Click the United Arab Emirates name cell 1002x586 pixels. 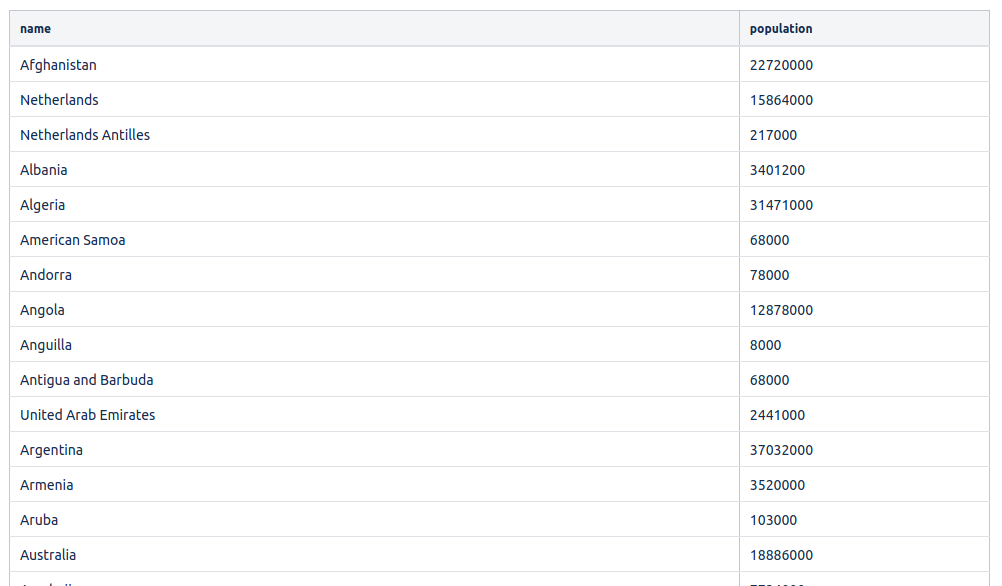87,415
